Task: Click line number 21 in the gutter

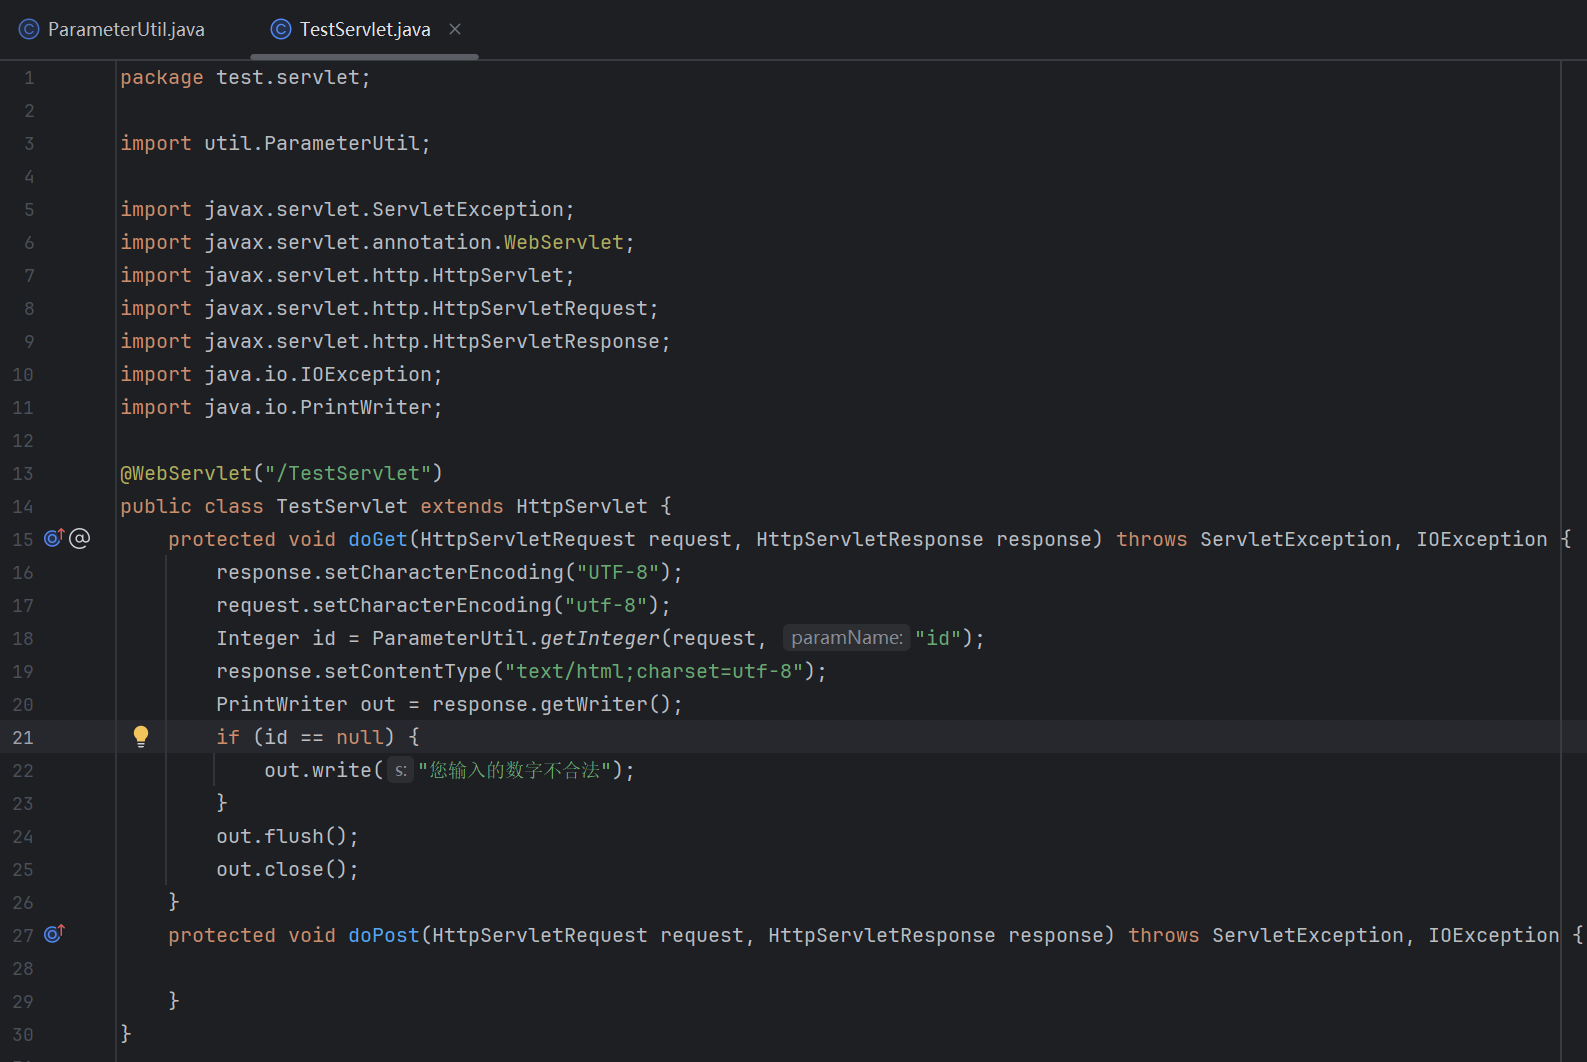Action: click(23, 737)
